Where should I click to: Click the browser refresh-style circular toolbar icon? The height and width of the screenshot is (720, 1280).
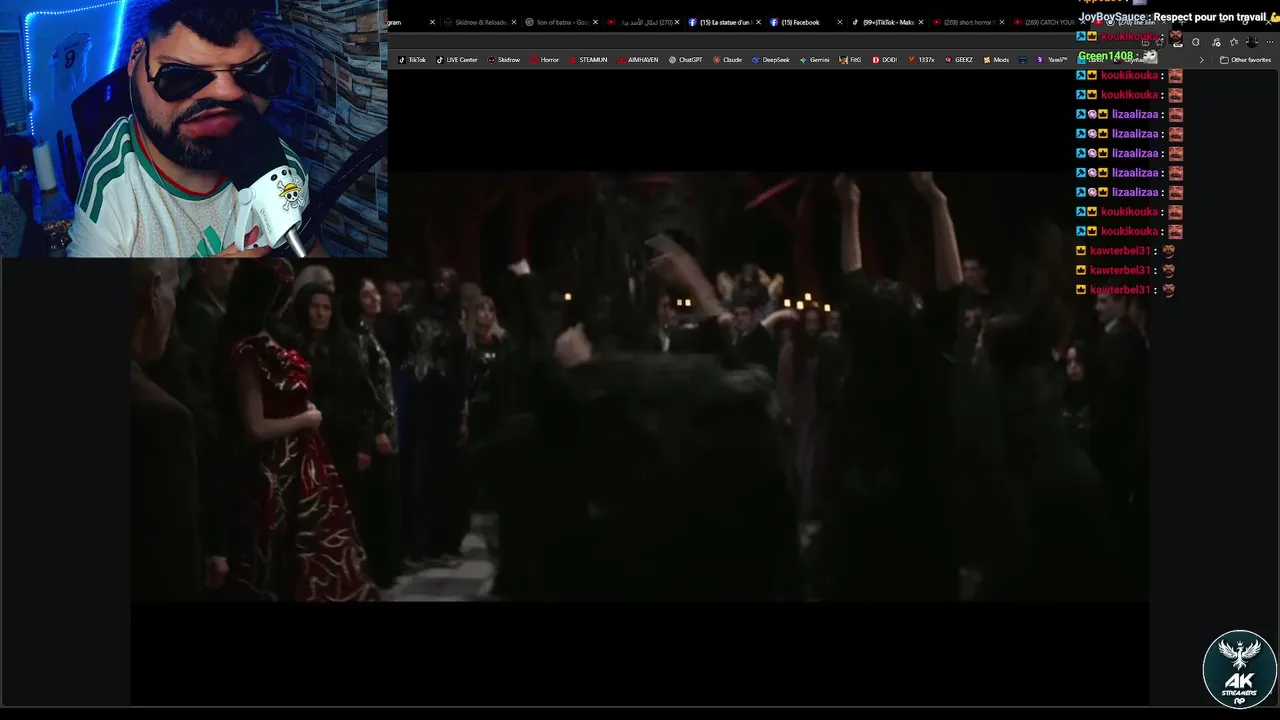click(x=1196, y=42)
